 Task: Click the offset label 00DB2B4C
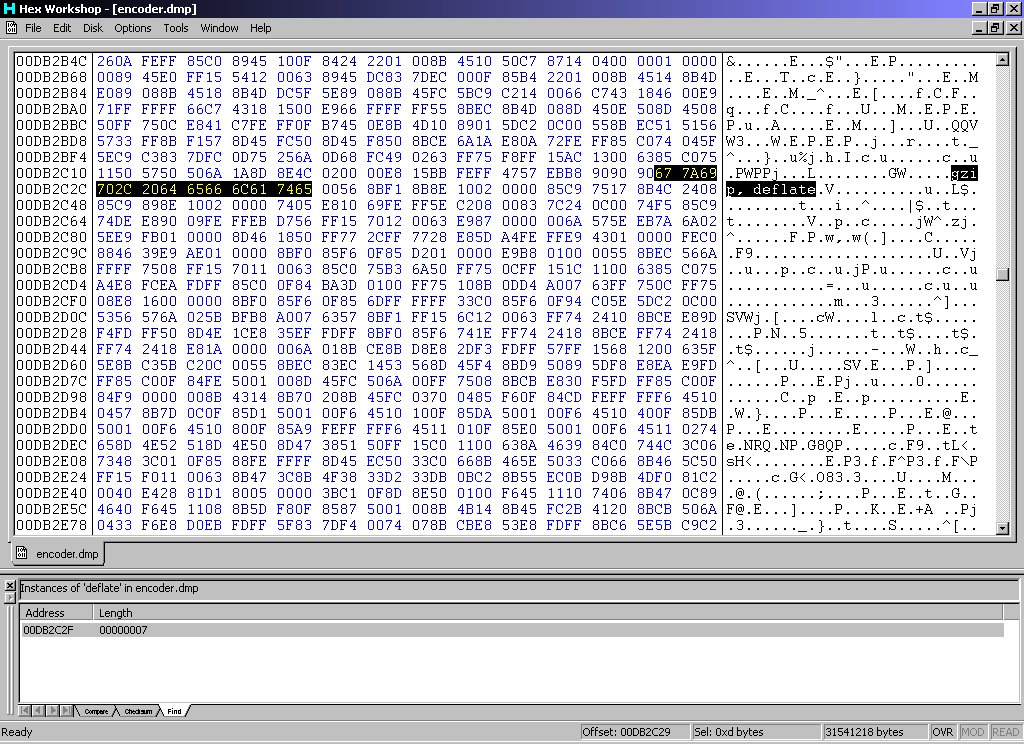[x=52, y=61]
